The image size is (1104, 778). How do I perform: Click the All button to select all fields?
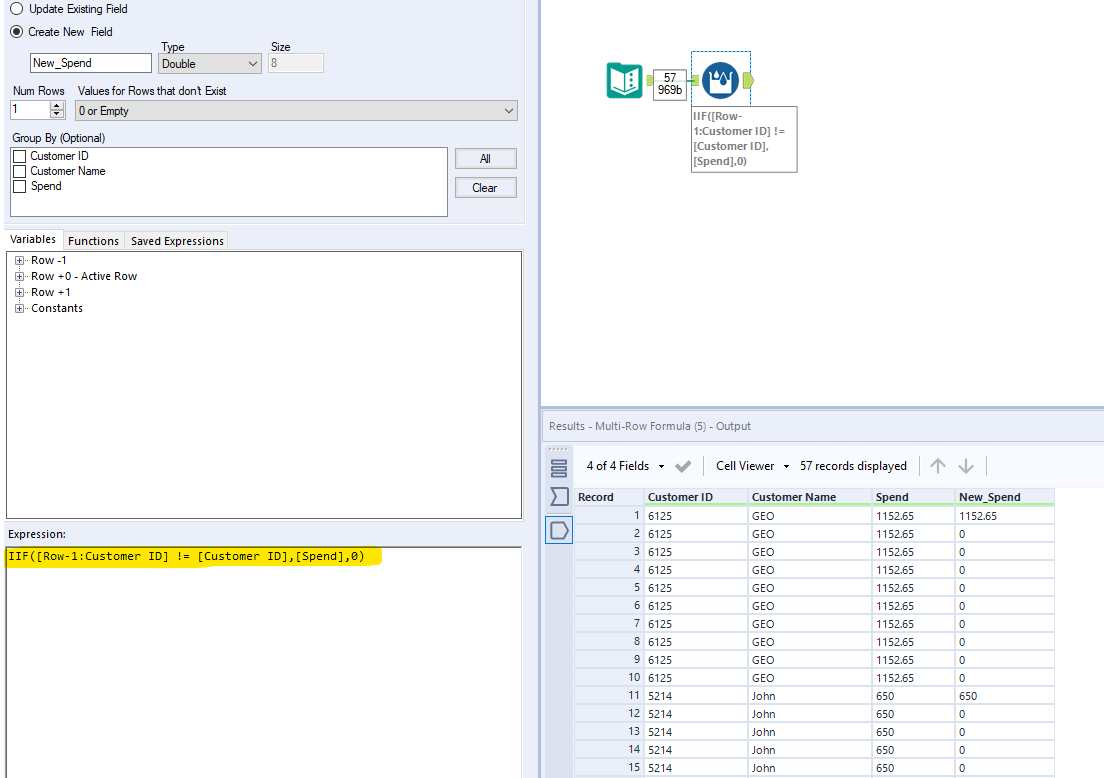click(485, 158)
